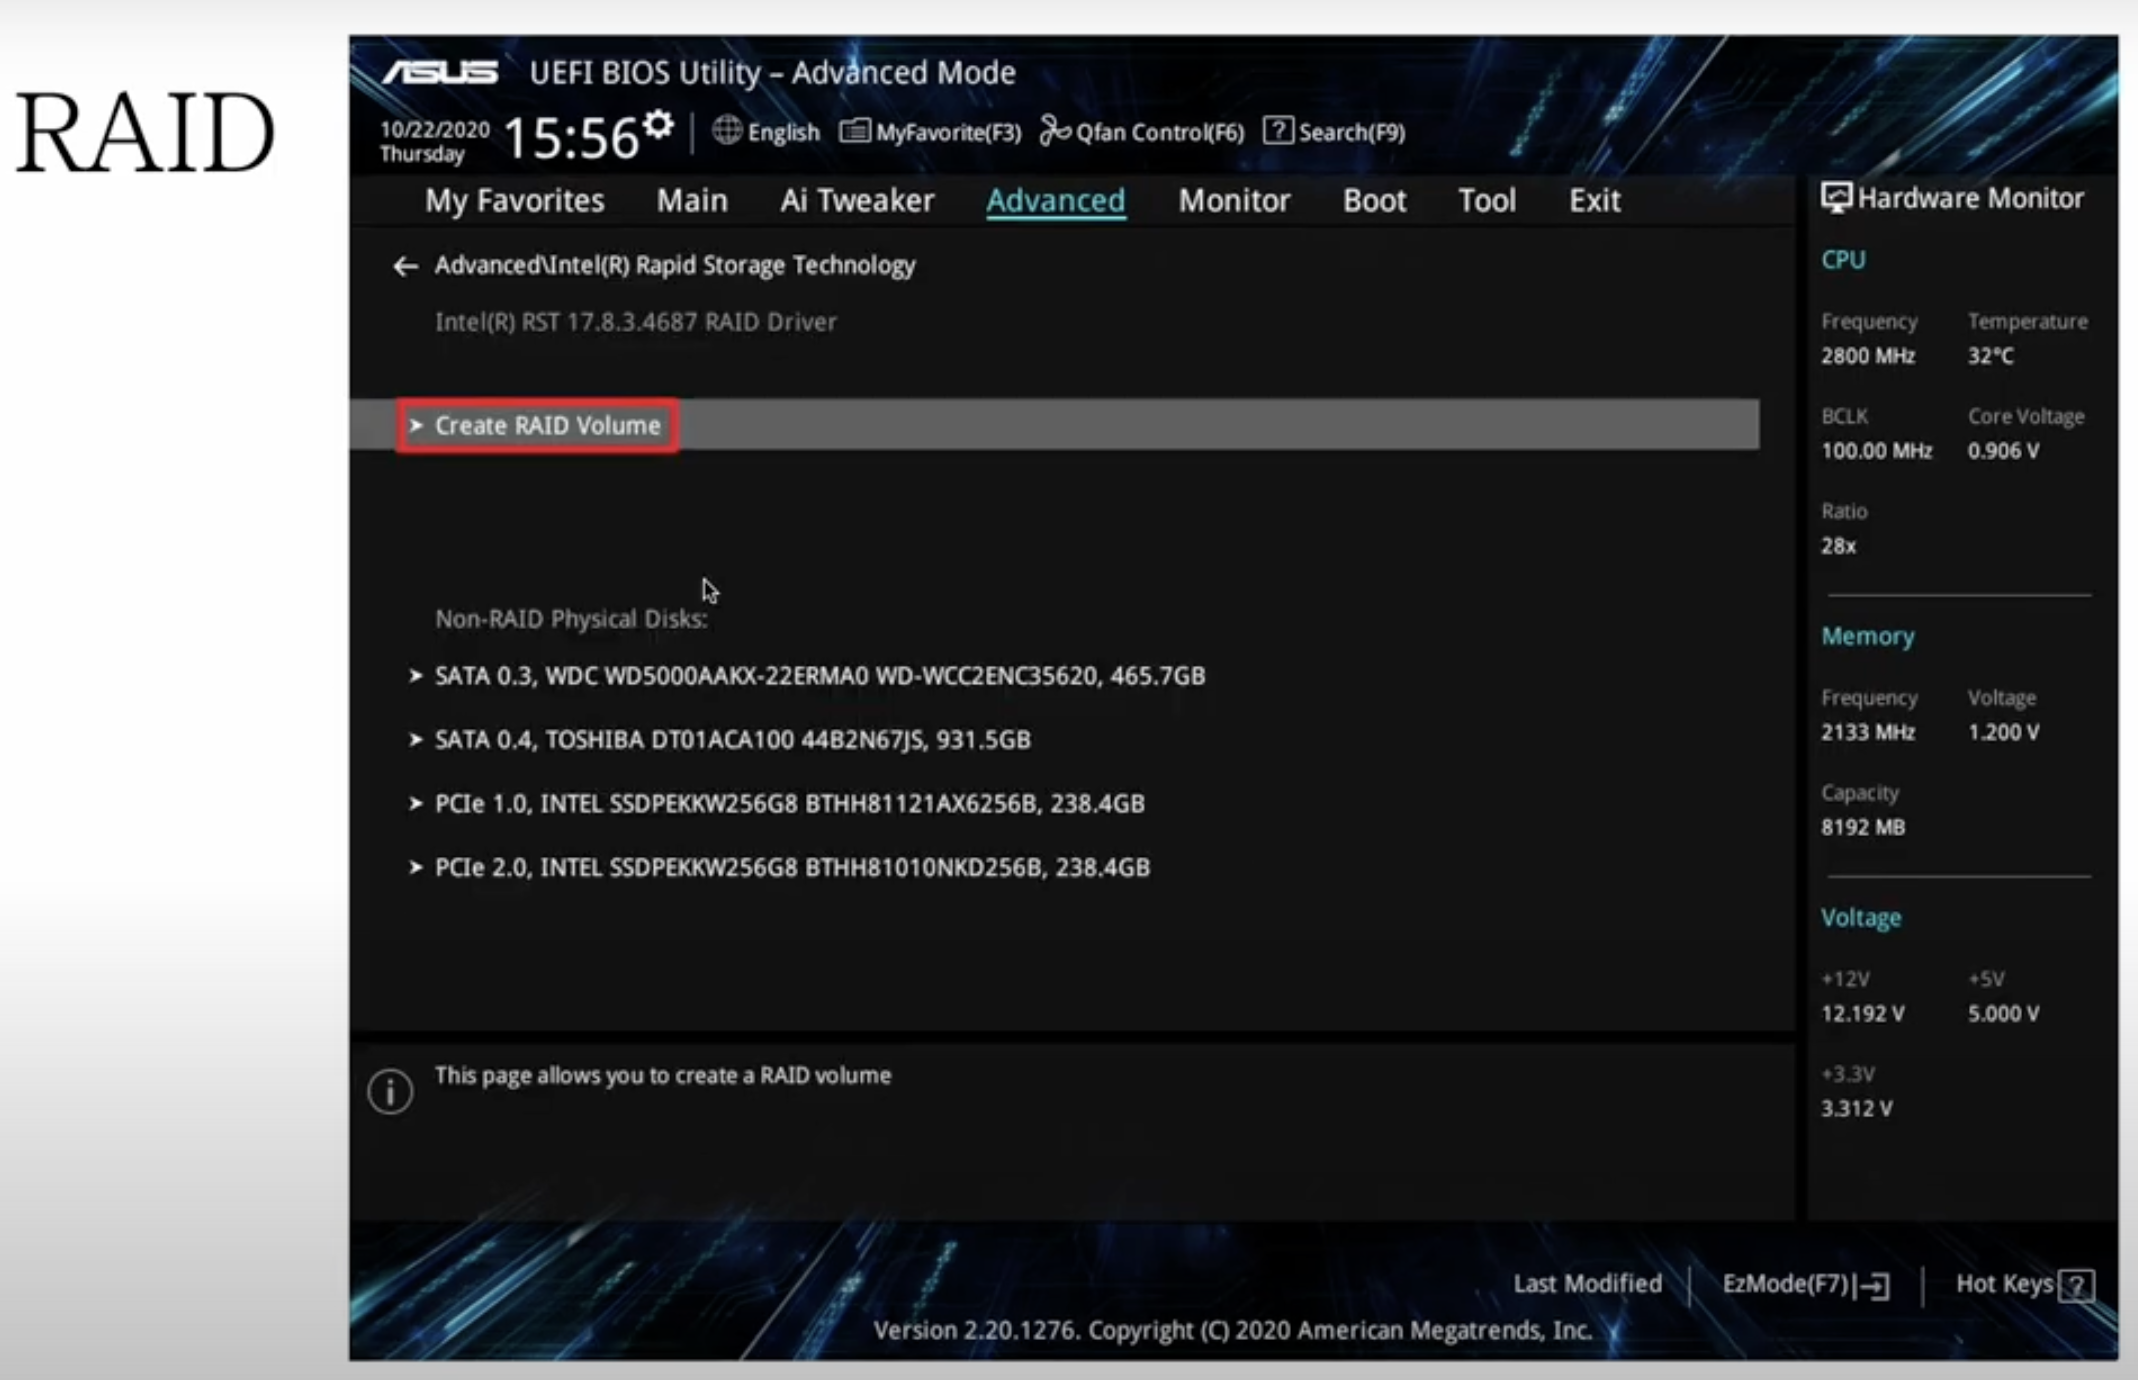Open the My Favorites tab
2138x1380 pixels.
515,201
